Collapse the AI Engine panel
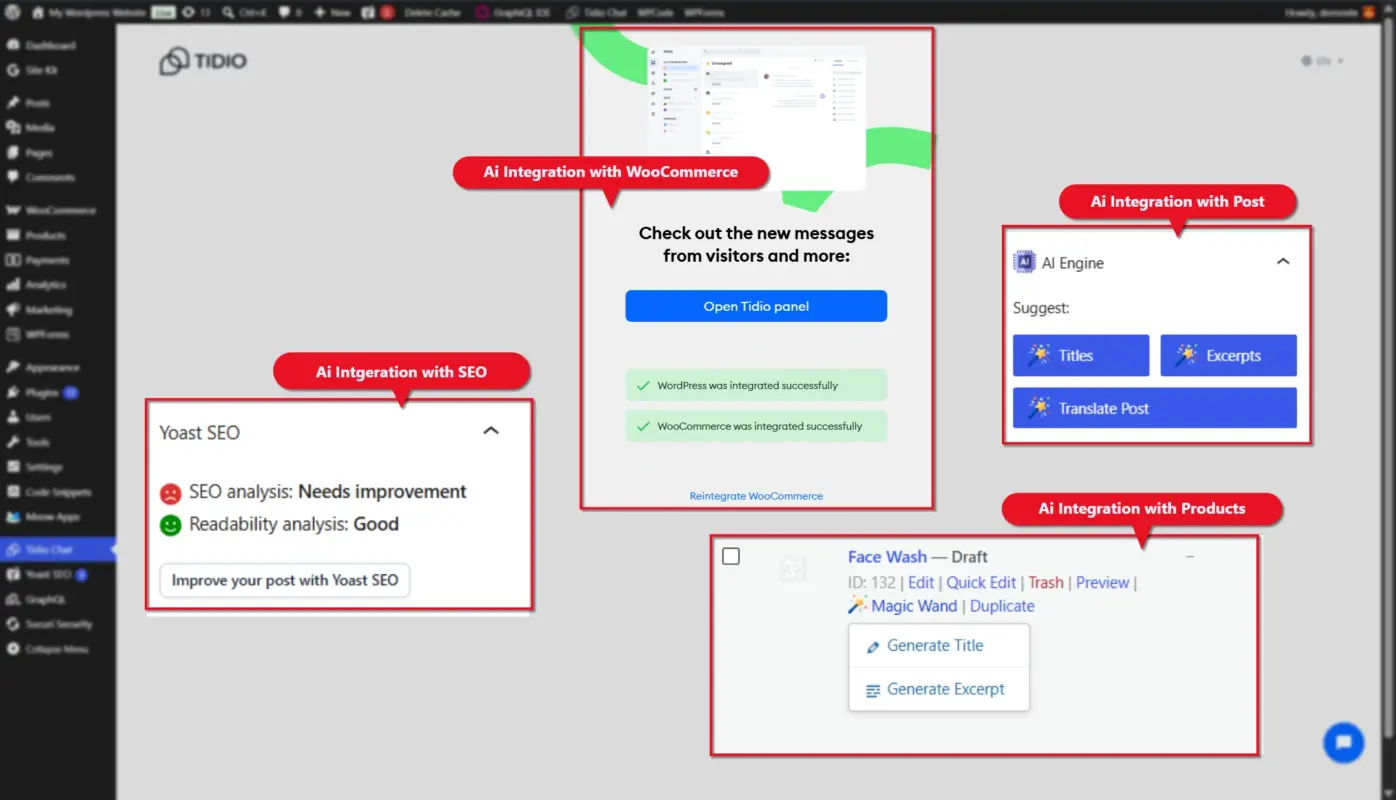Image resolution: width=1396 pixels, height=800 pixels. pos(1283,261)
